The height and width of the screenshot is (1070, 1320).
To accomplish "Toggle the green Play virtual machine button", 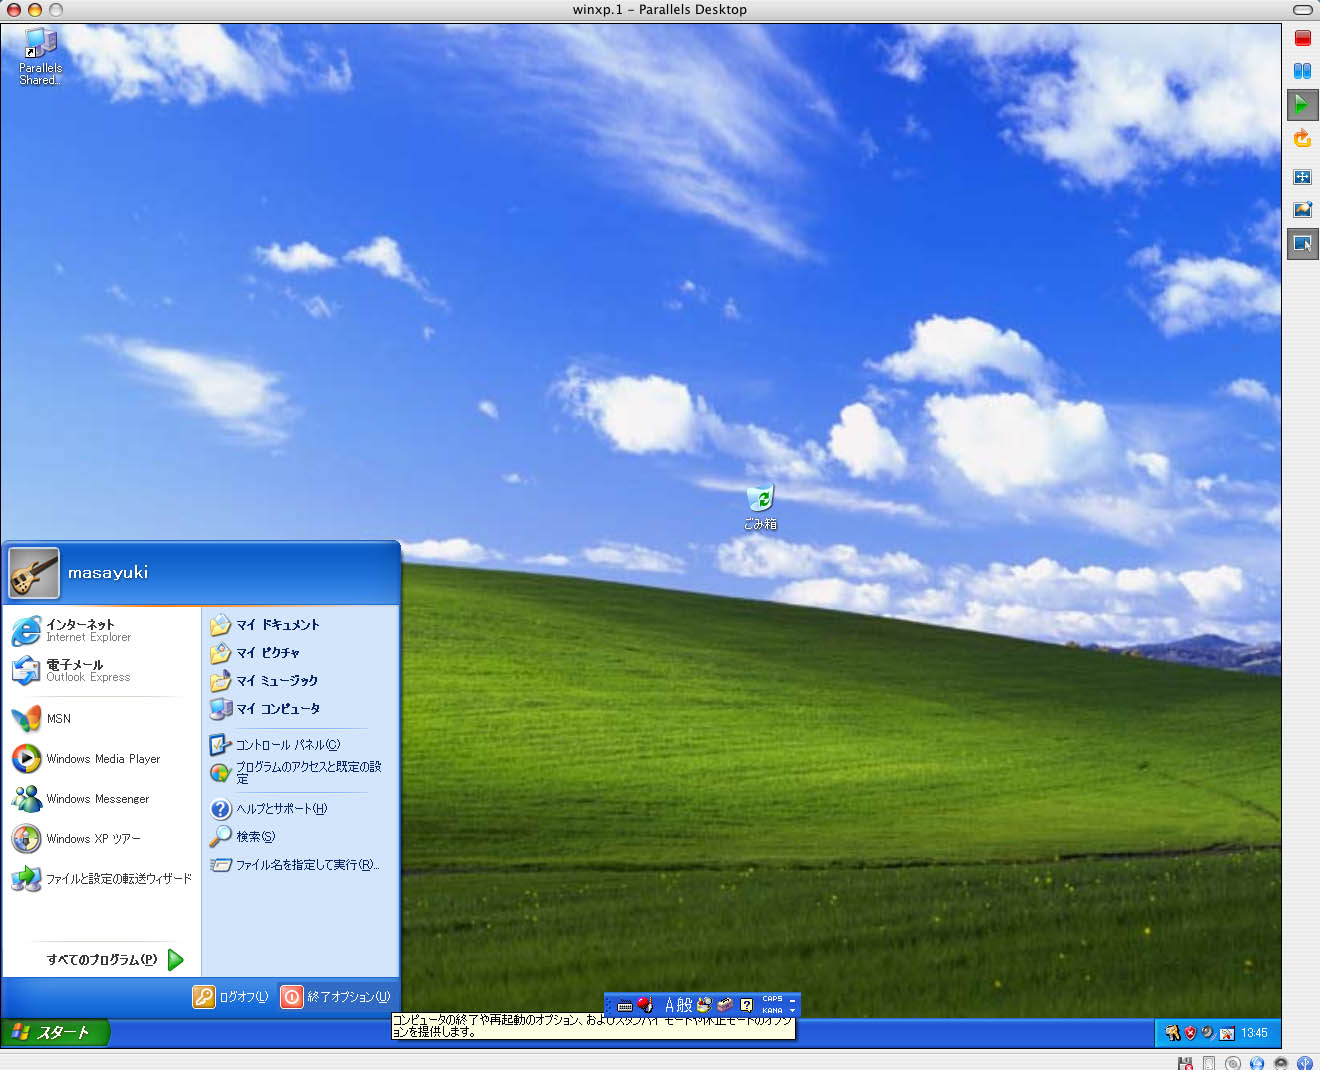I will pyautogui.click(x=1302, y=104).
